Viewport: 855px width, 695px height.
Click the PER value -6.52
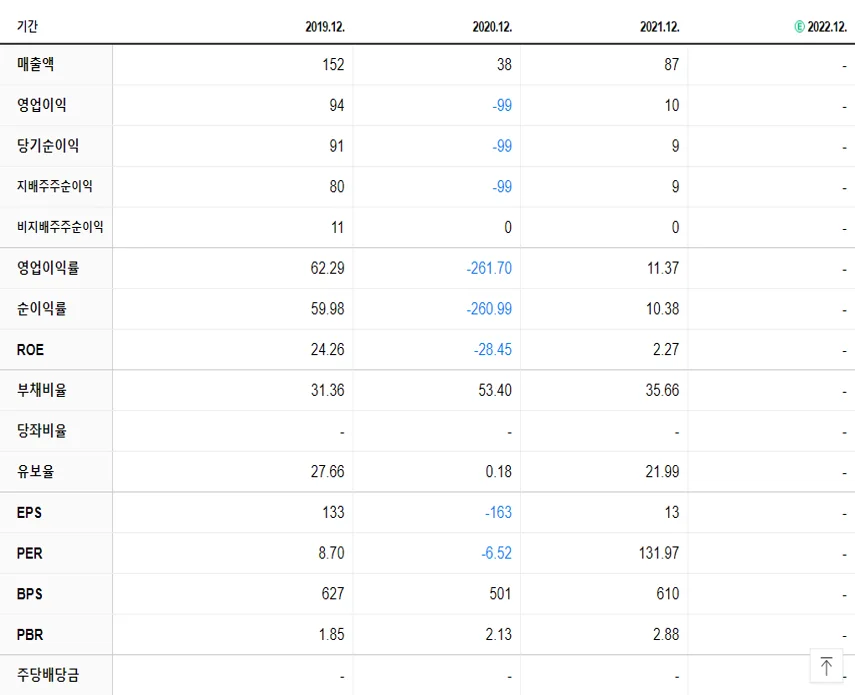[497, 553]
